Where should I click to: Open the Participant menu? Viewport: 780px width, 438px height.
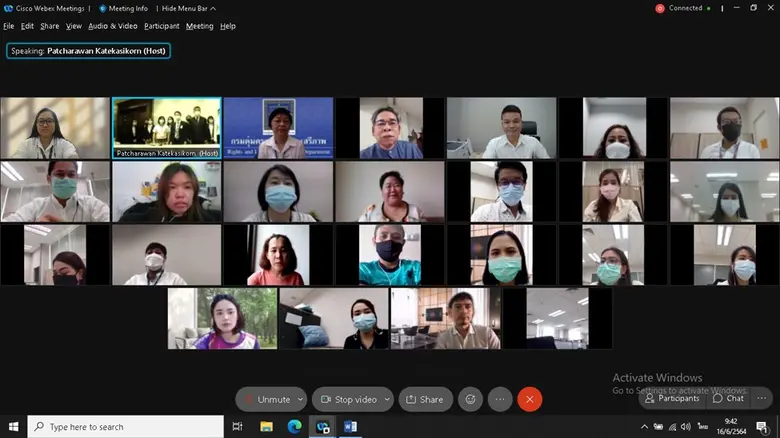[x=161, y=26]
